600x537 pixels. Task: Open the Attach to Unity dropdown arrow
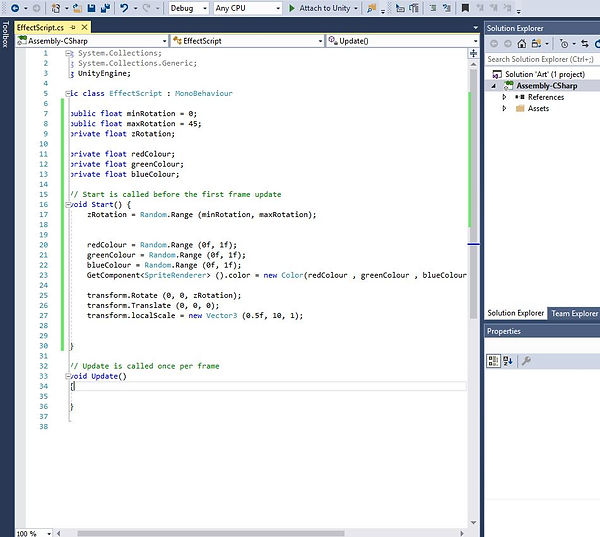coord(356,8)
